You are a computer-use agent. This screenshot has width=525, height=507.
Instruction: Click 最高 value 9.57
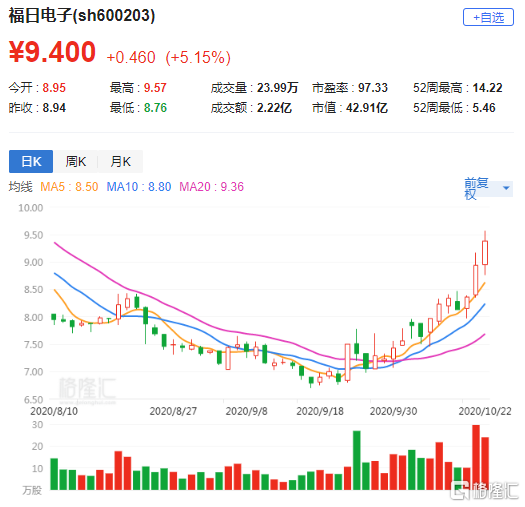click(155, 88)
